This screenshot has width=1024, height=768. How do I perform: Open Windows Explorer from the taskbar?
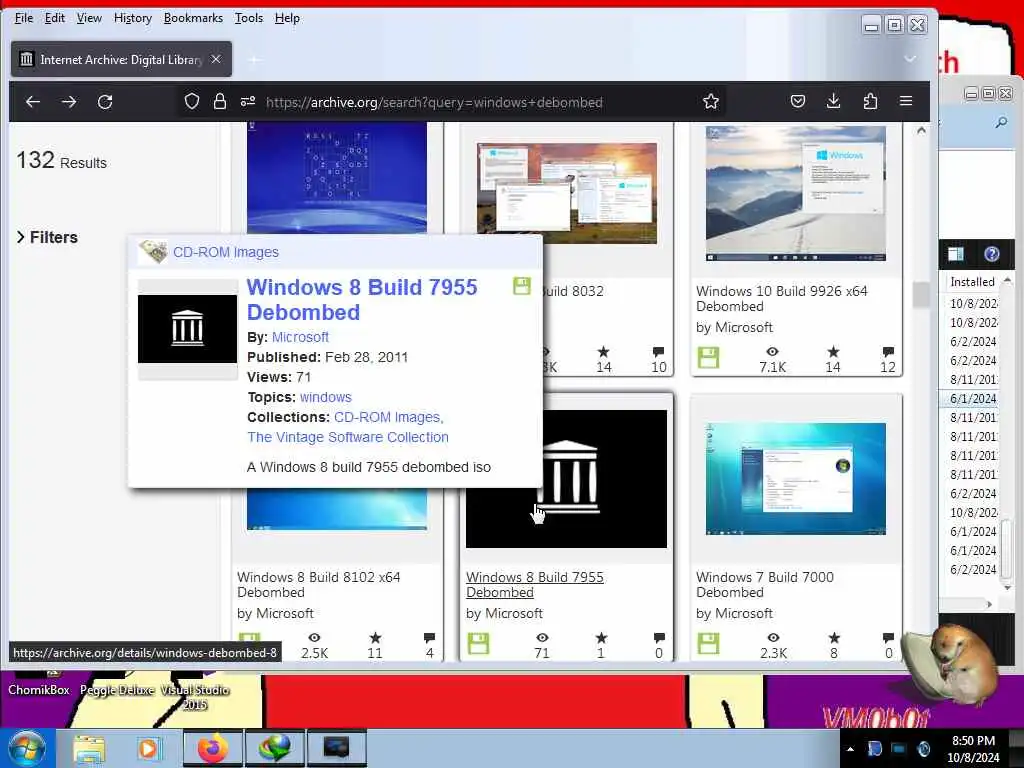click(89, 748)
